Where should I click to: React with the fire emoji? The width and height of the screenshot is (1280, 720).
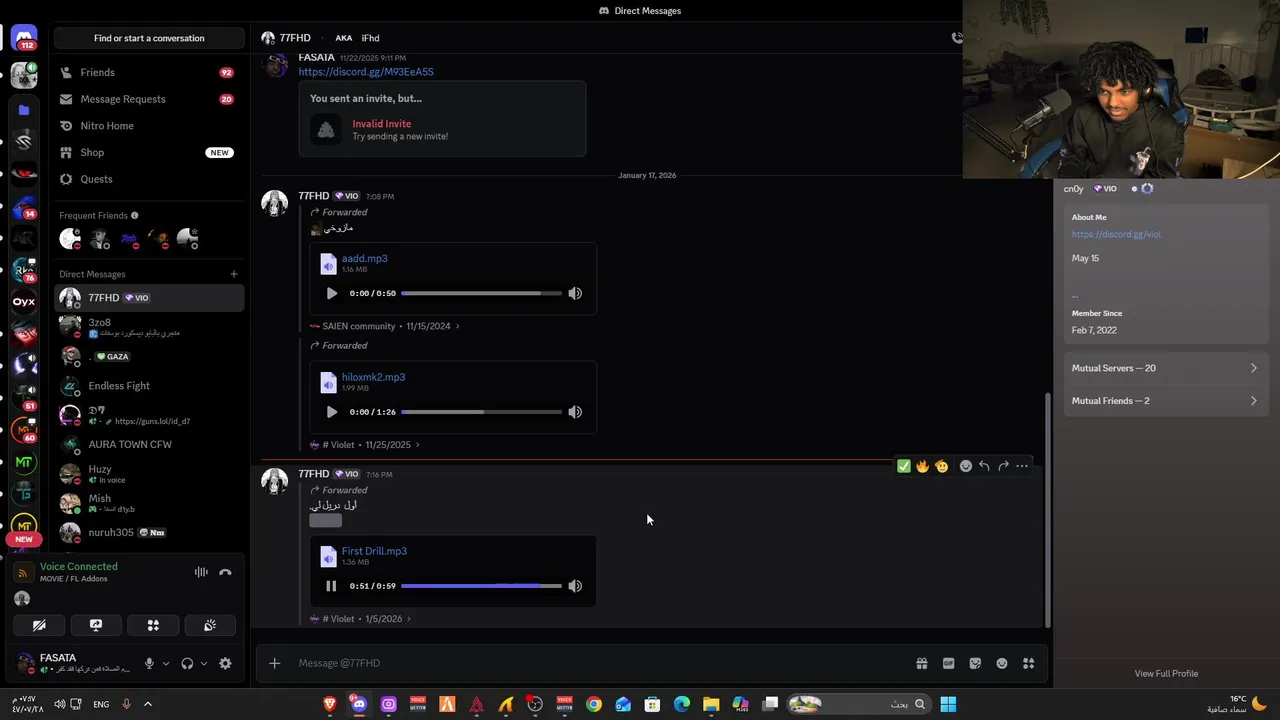pyautogui.click(x=922, y=466)
